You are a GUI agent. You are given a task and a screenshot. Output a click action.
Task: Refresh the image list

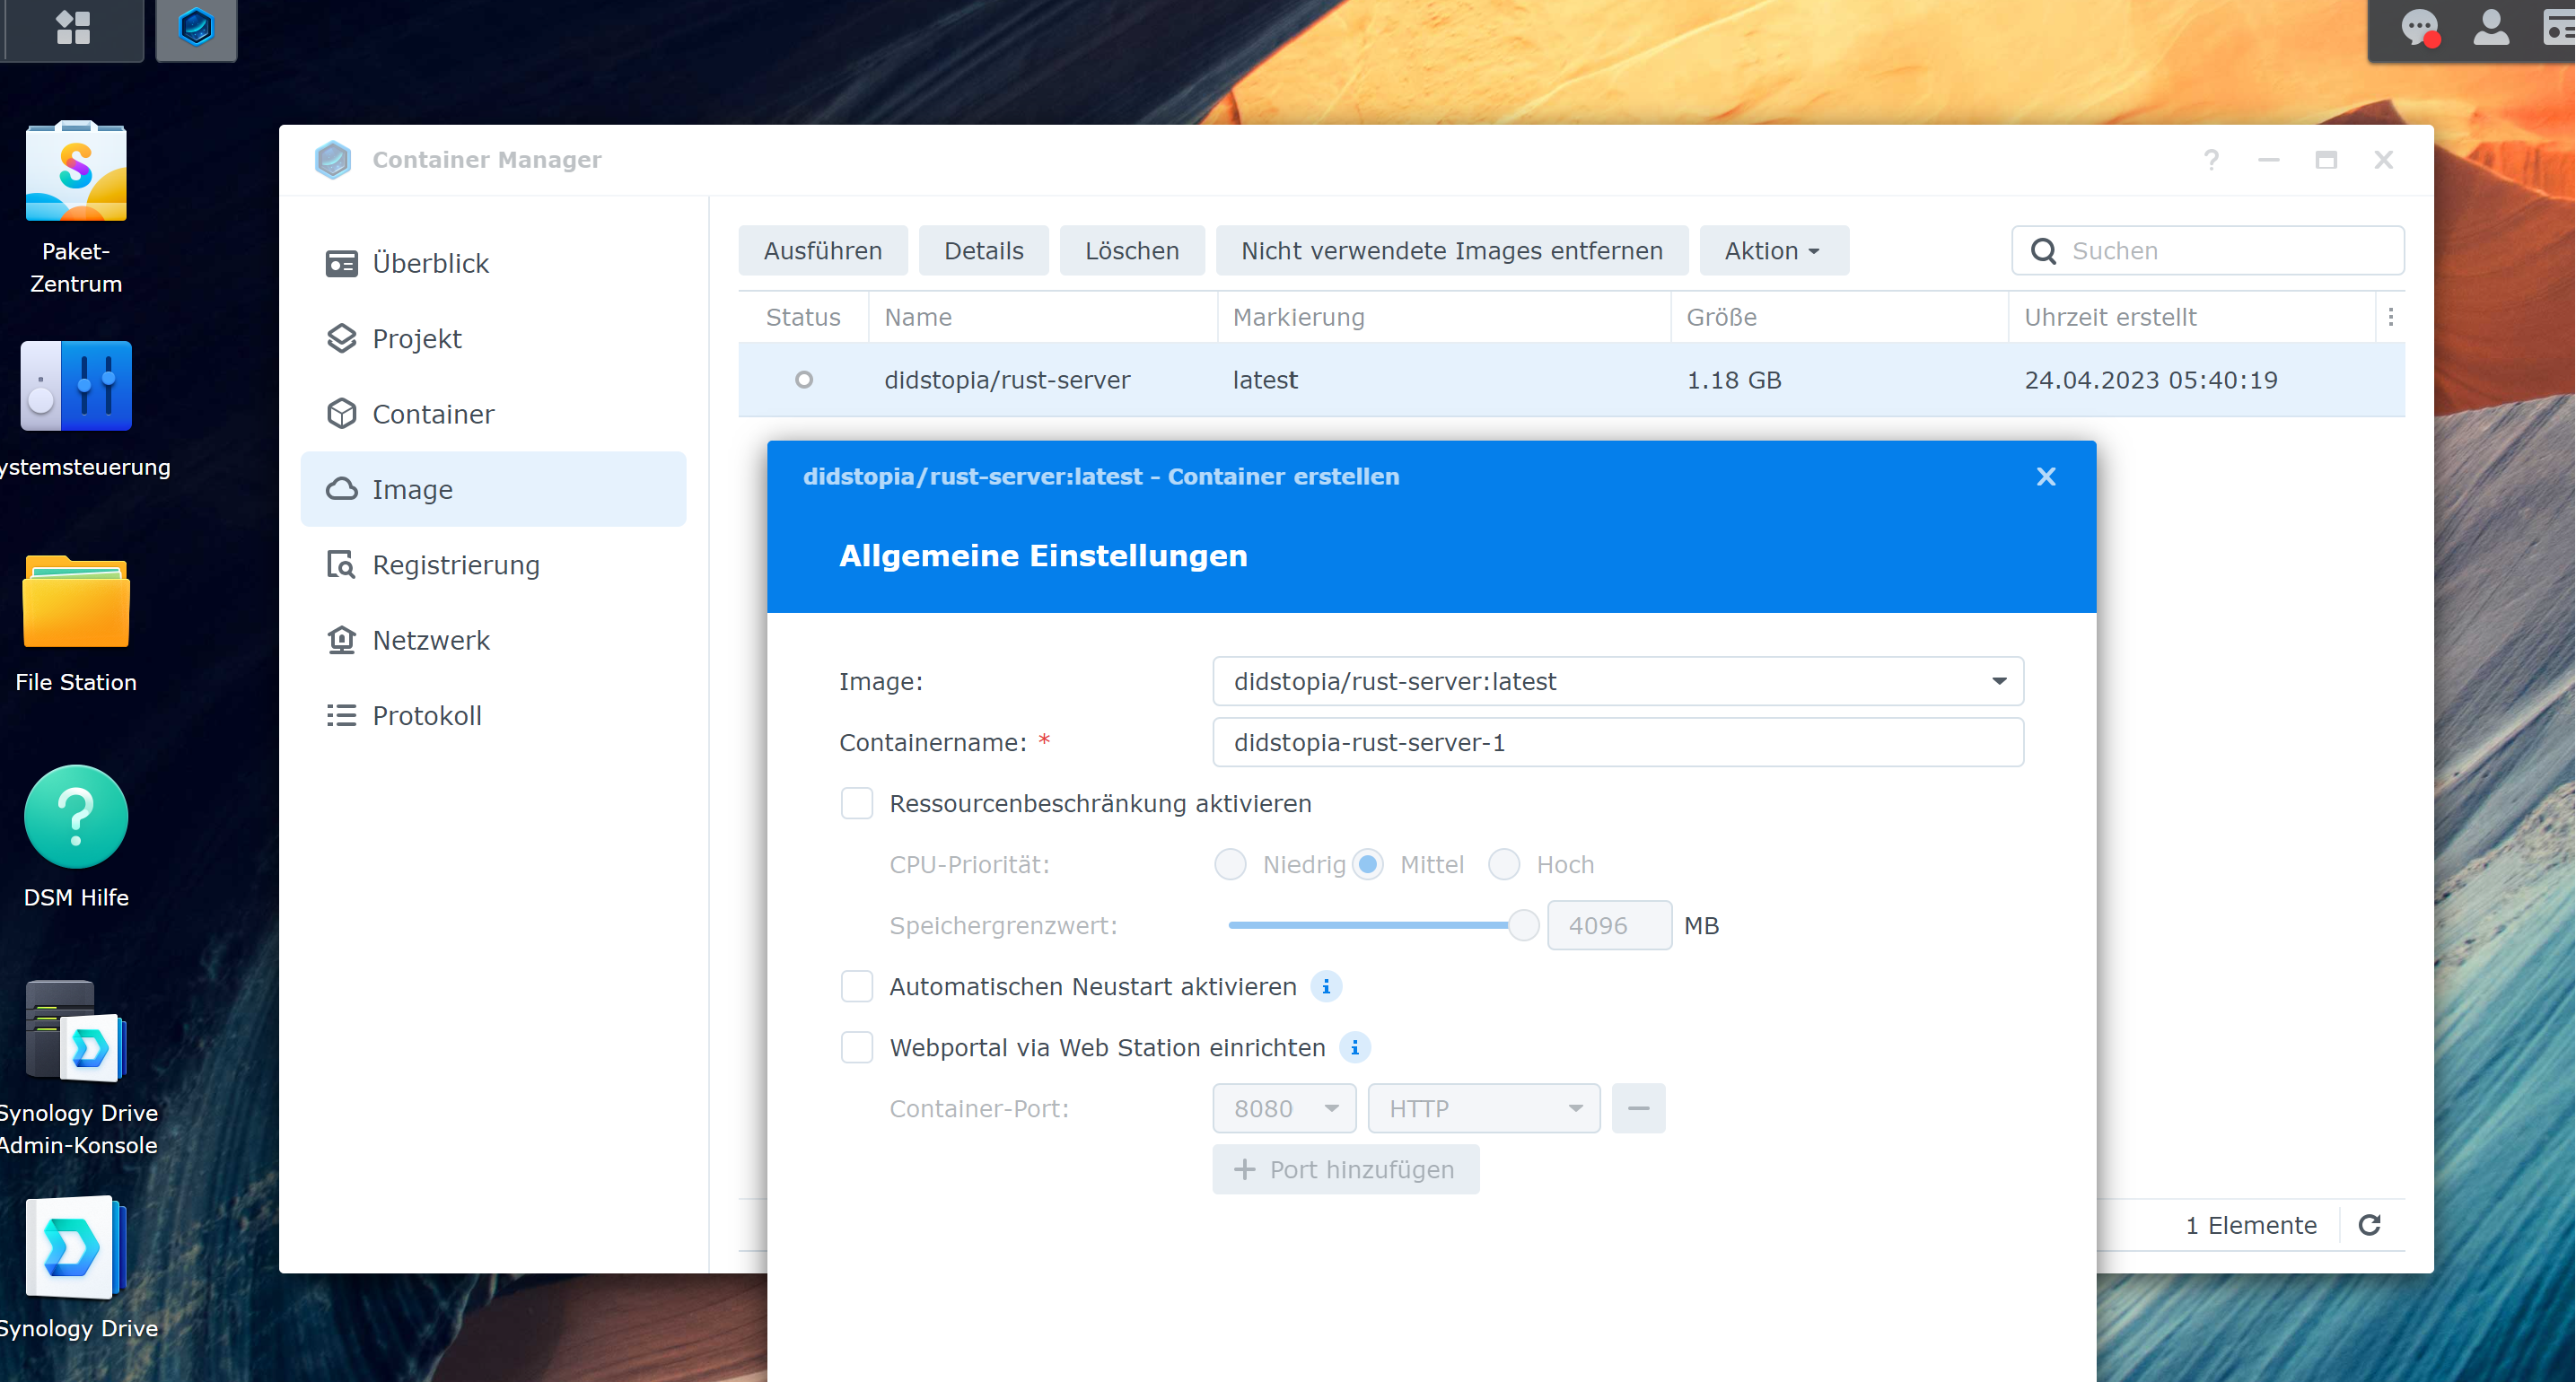coord(2369,1225)
